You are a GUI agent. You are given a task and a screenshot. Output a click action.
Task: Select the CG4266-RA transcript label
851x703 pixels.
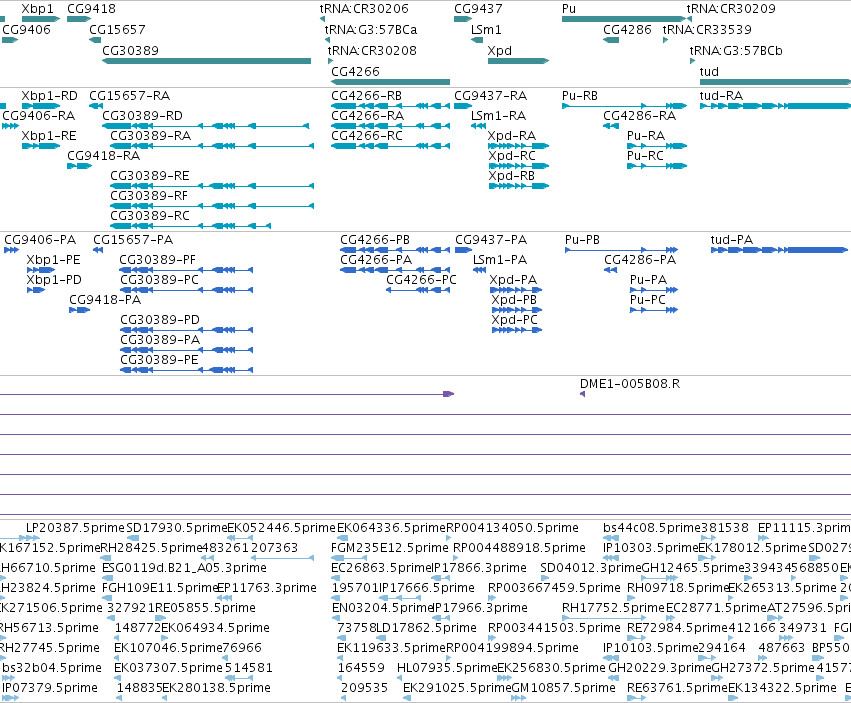(x=367, y=116)
